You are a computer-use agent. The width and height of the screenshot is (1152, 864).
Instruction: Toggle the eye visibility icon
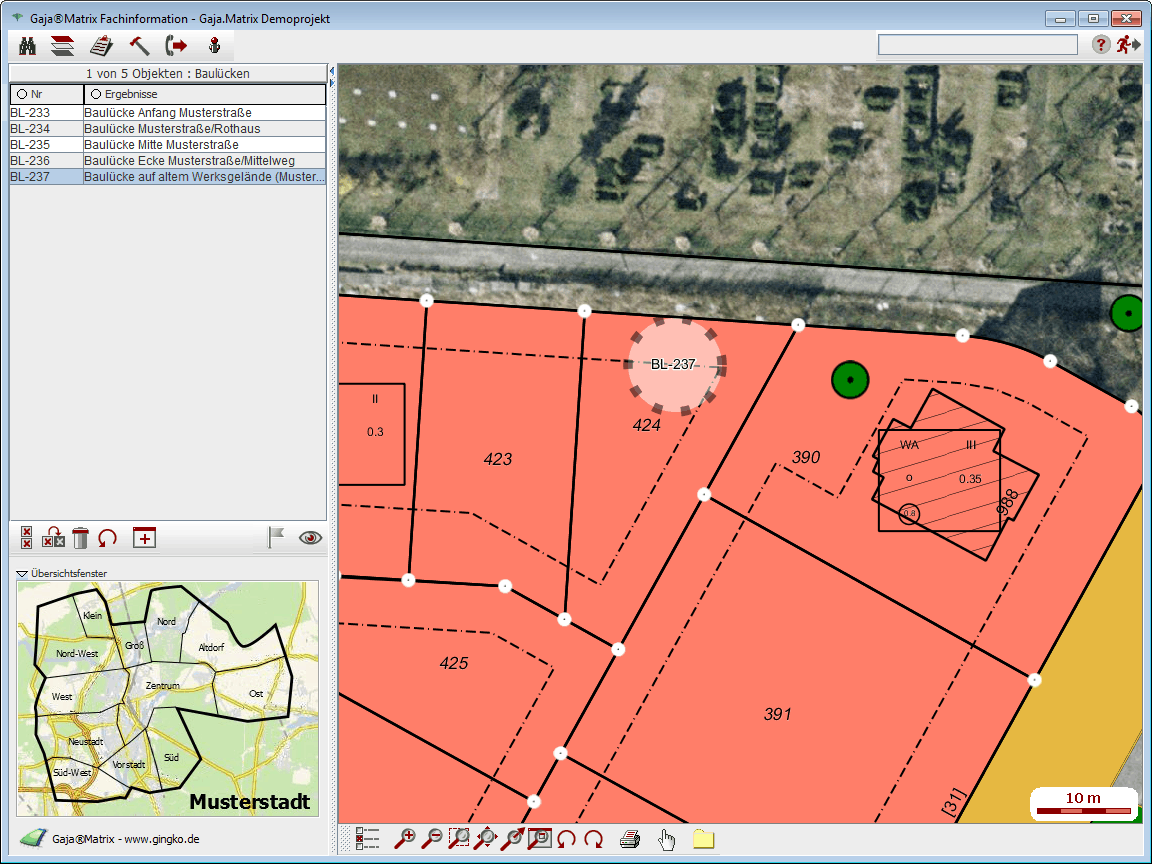[311, 538]
